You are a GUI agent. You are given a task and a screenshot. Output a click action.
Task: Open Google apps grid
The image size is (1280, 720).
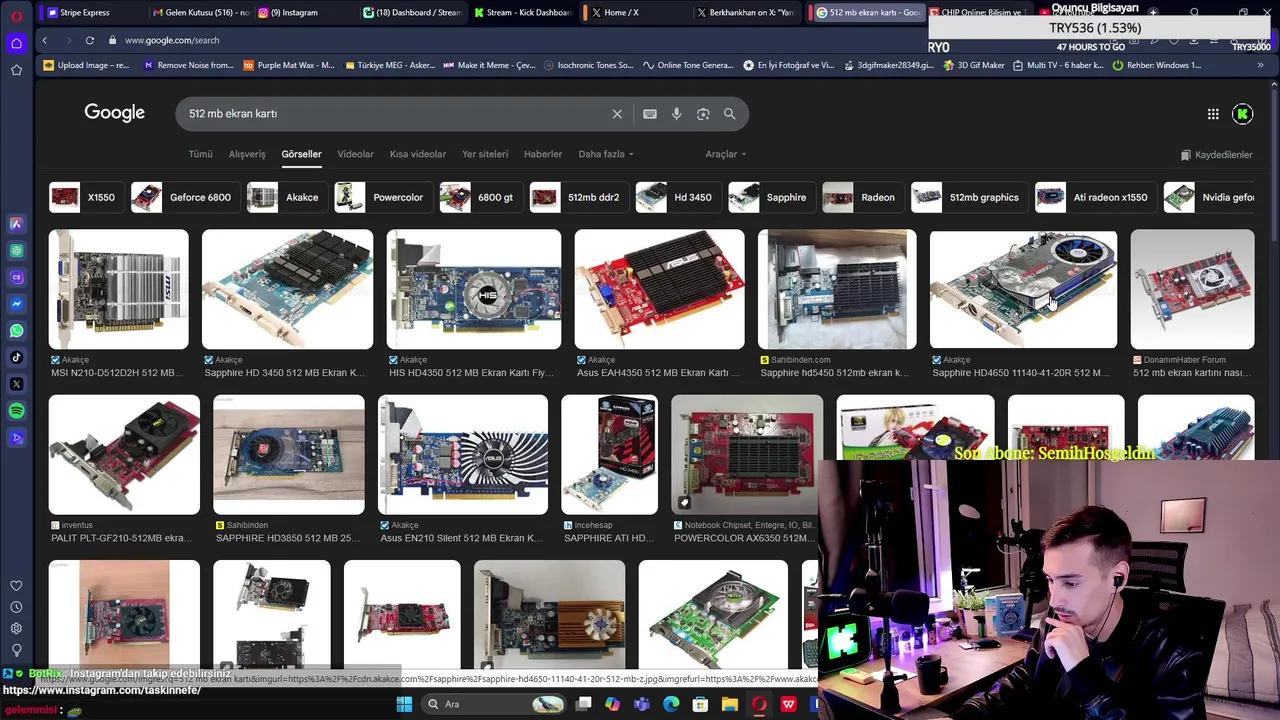point(1213,114)
